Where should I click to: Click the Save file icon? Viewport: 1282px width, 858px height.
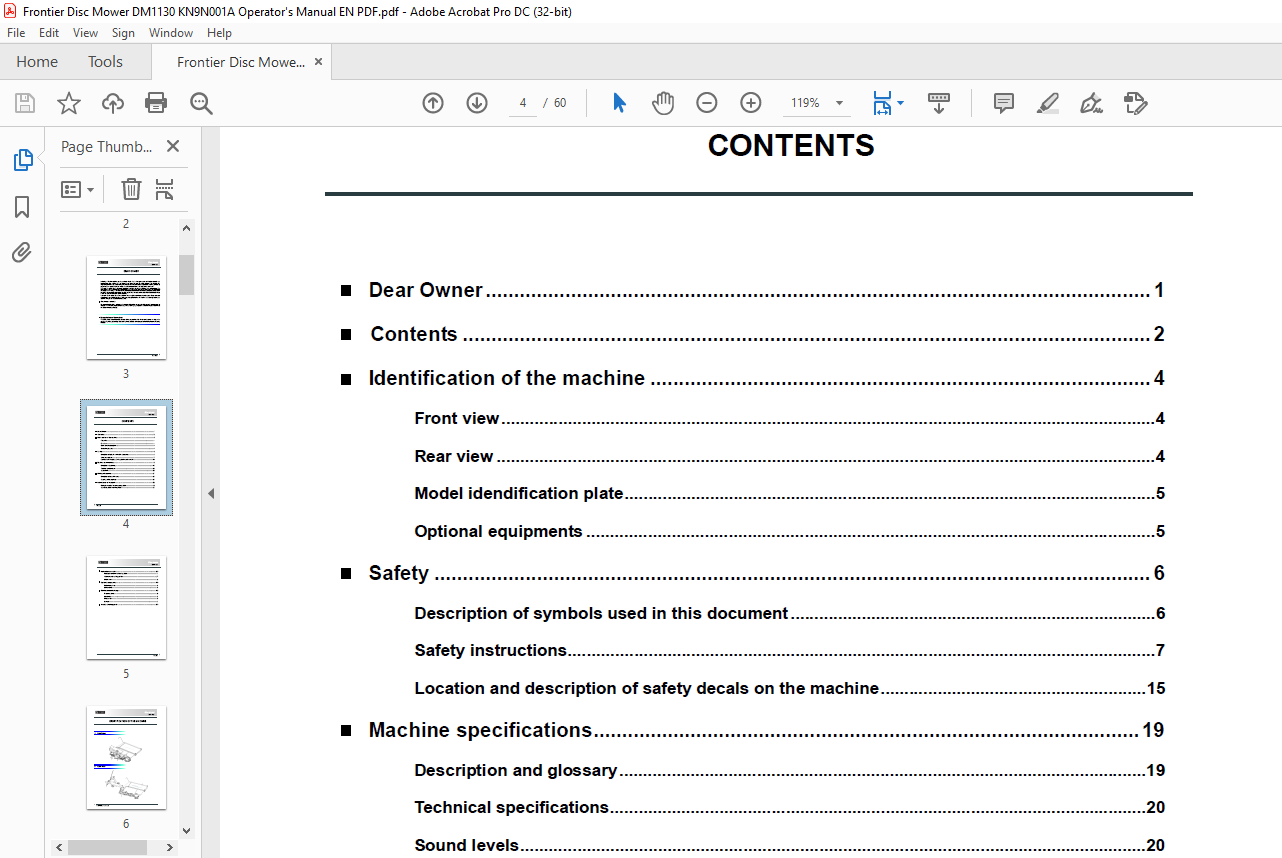(25, 103)
